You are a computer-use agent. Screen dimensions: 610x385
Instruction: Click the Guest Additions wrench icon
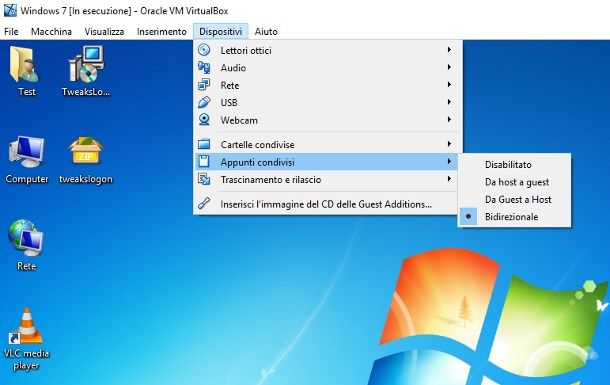[x=204, y=203]
